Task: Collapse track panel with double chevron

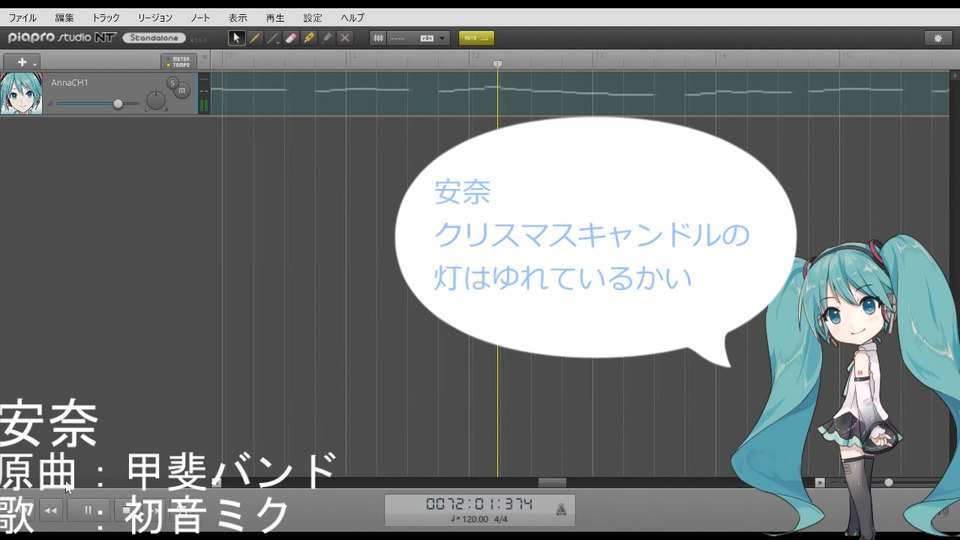Action: [205, 58]
